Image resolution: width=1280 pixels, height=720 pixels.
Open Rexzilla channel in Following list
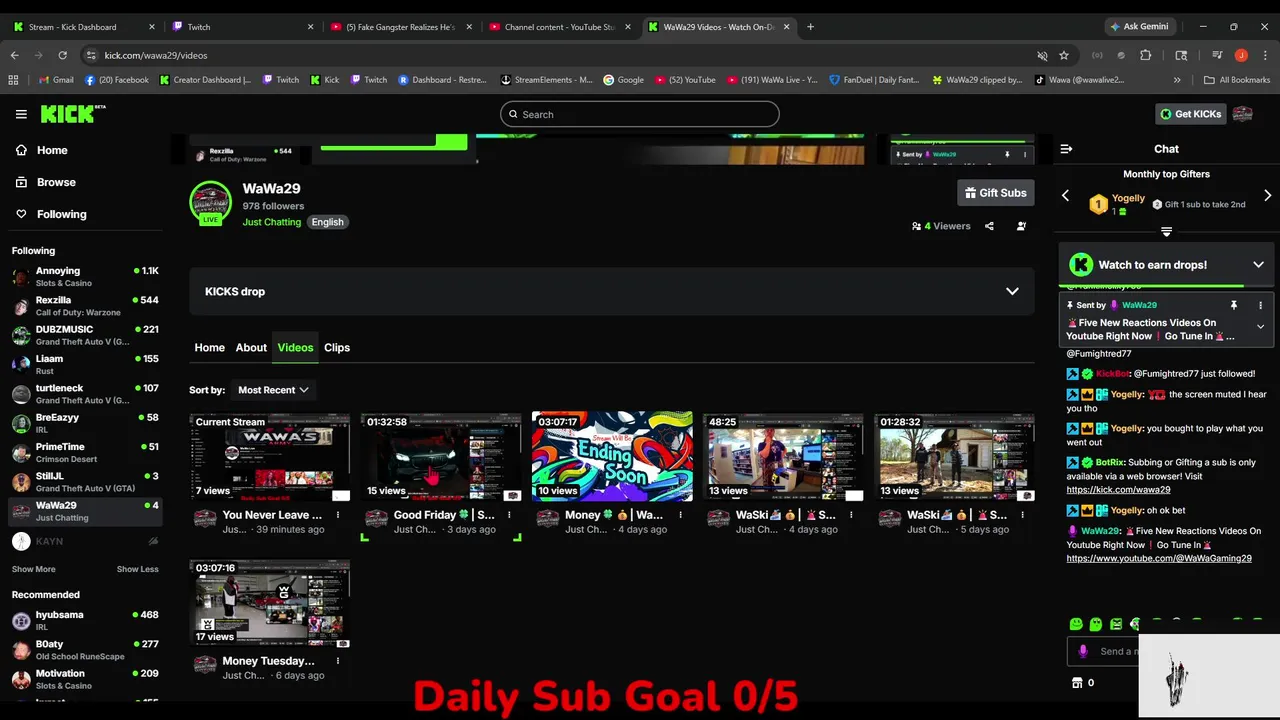(85, 306)
